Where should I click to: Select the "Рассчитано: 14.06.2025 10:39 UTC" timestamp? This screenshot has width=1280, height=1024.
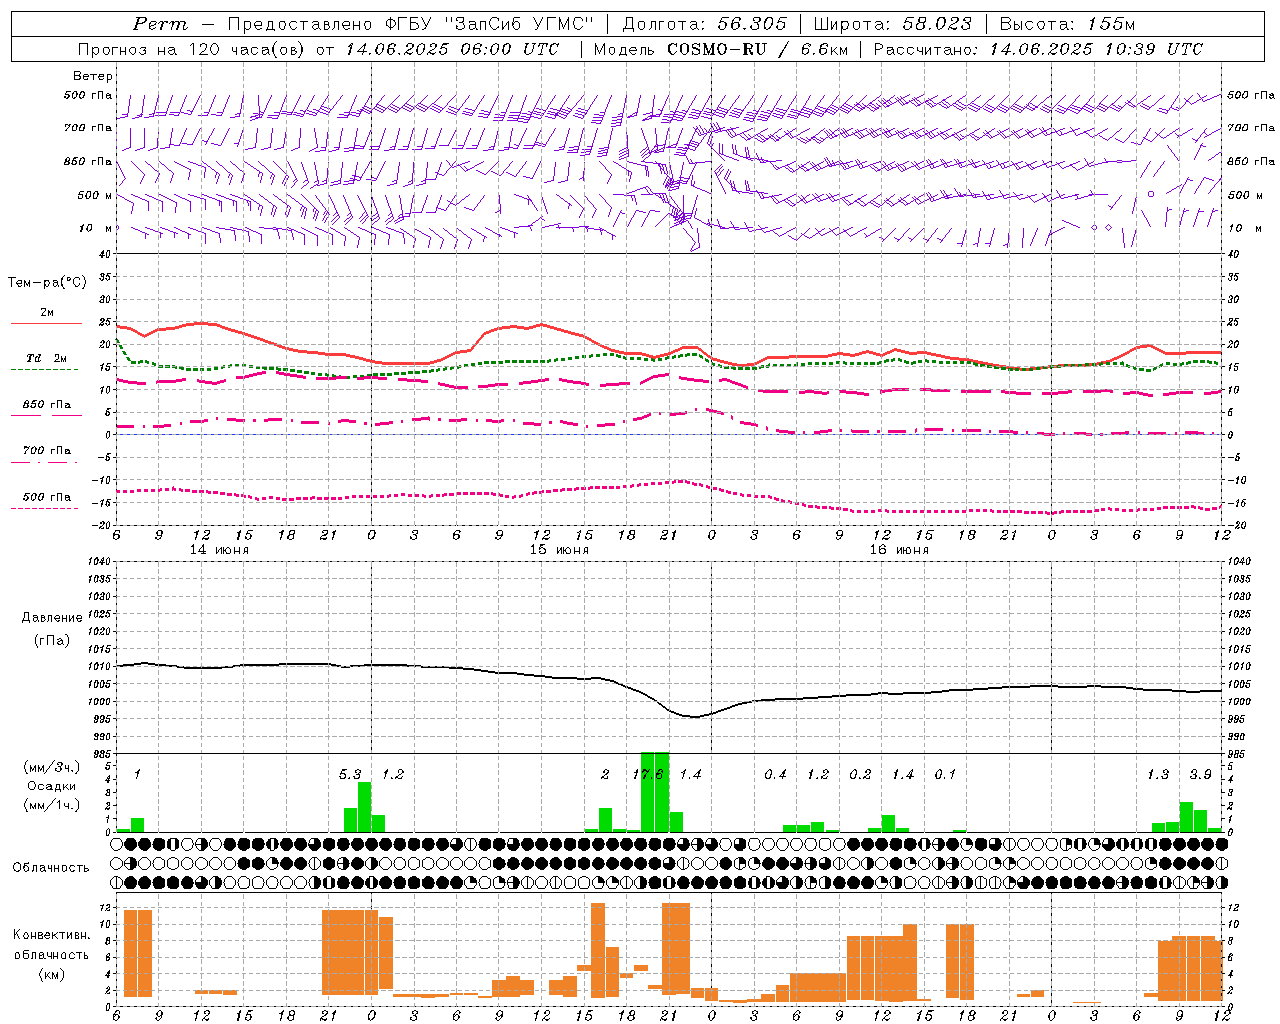pyautogui.click(x=1038, y=49)
